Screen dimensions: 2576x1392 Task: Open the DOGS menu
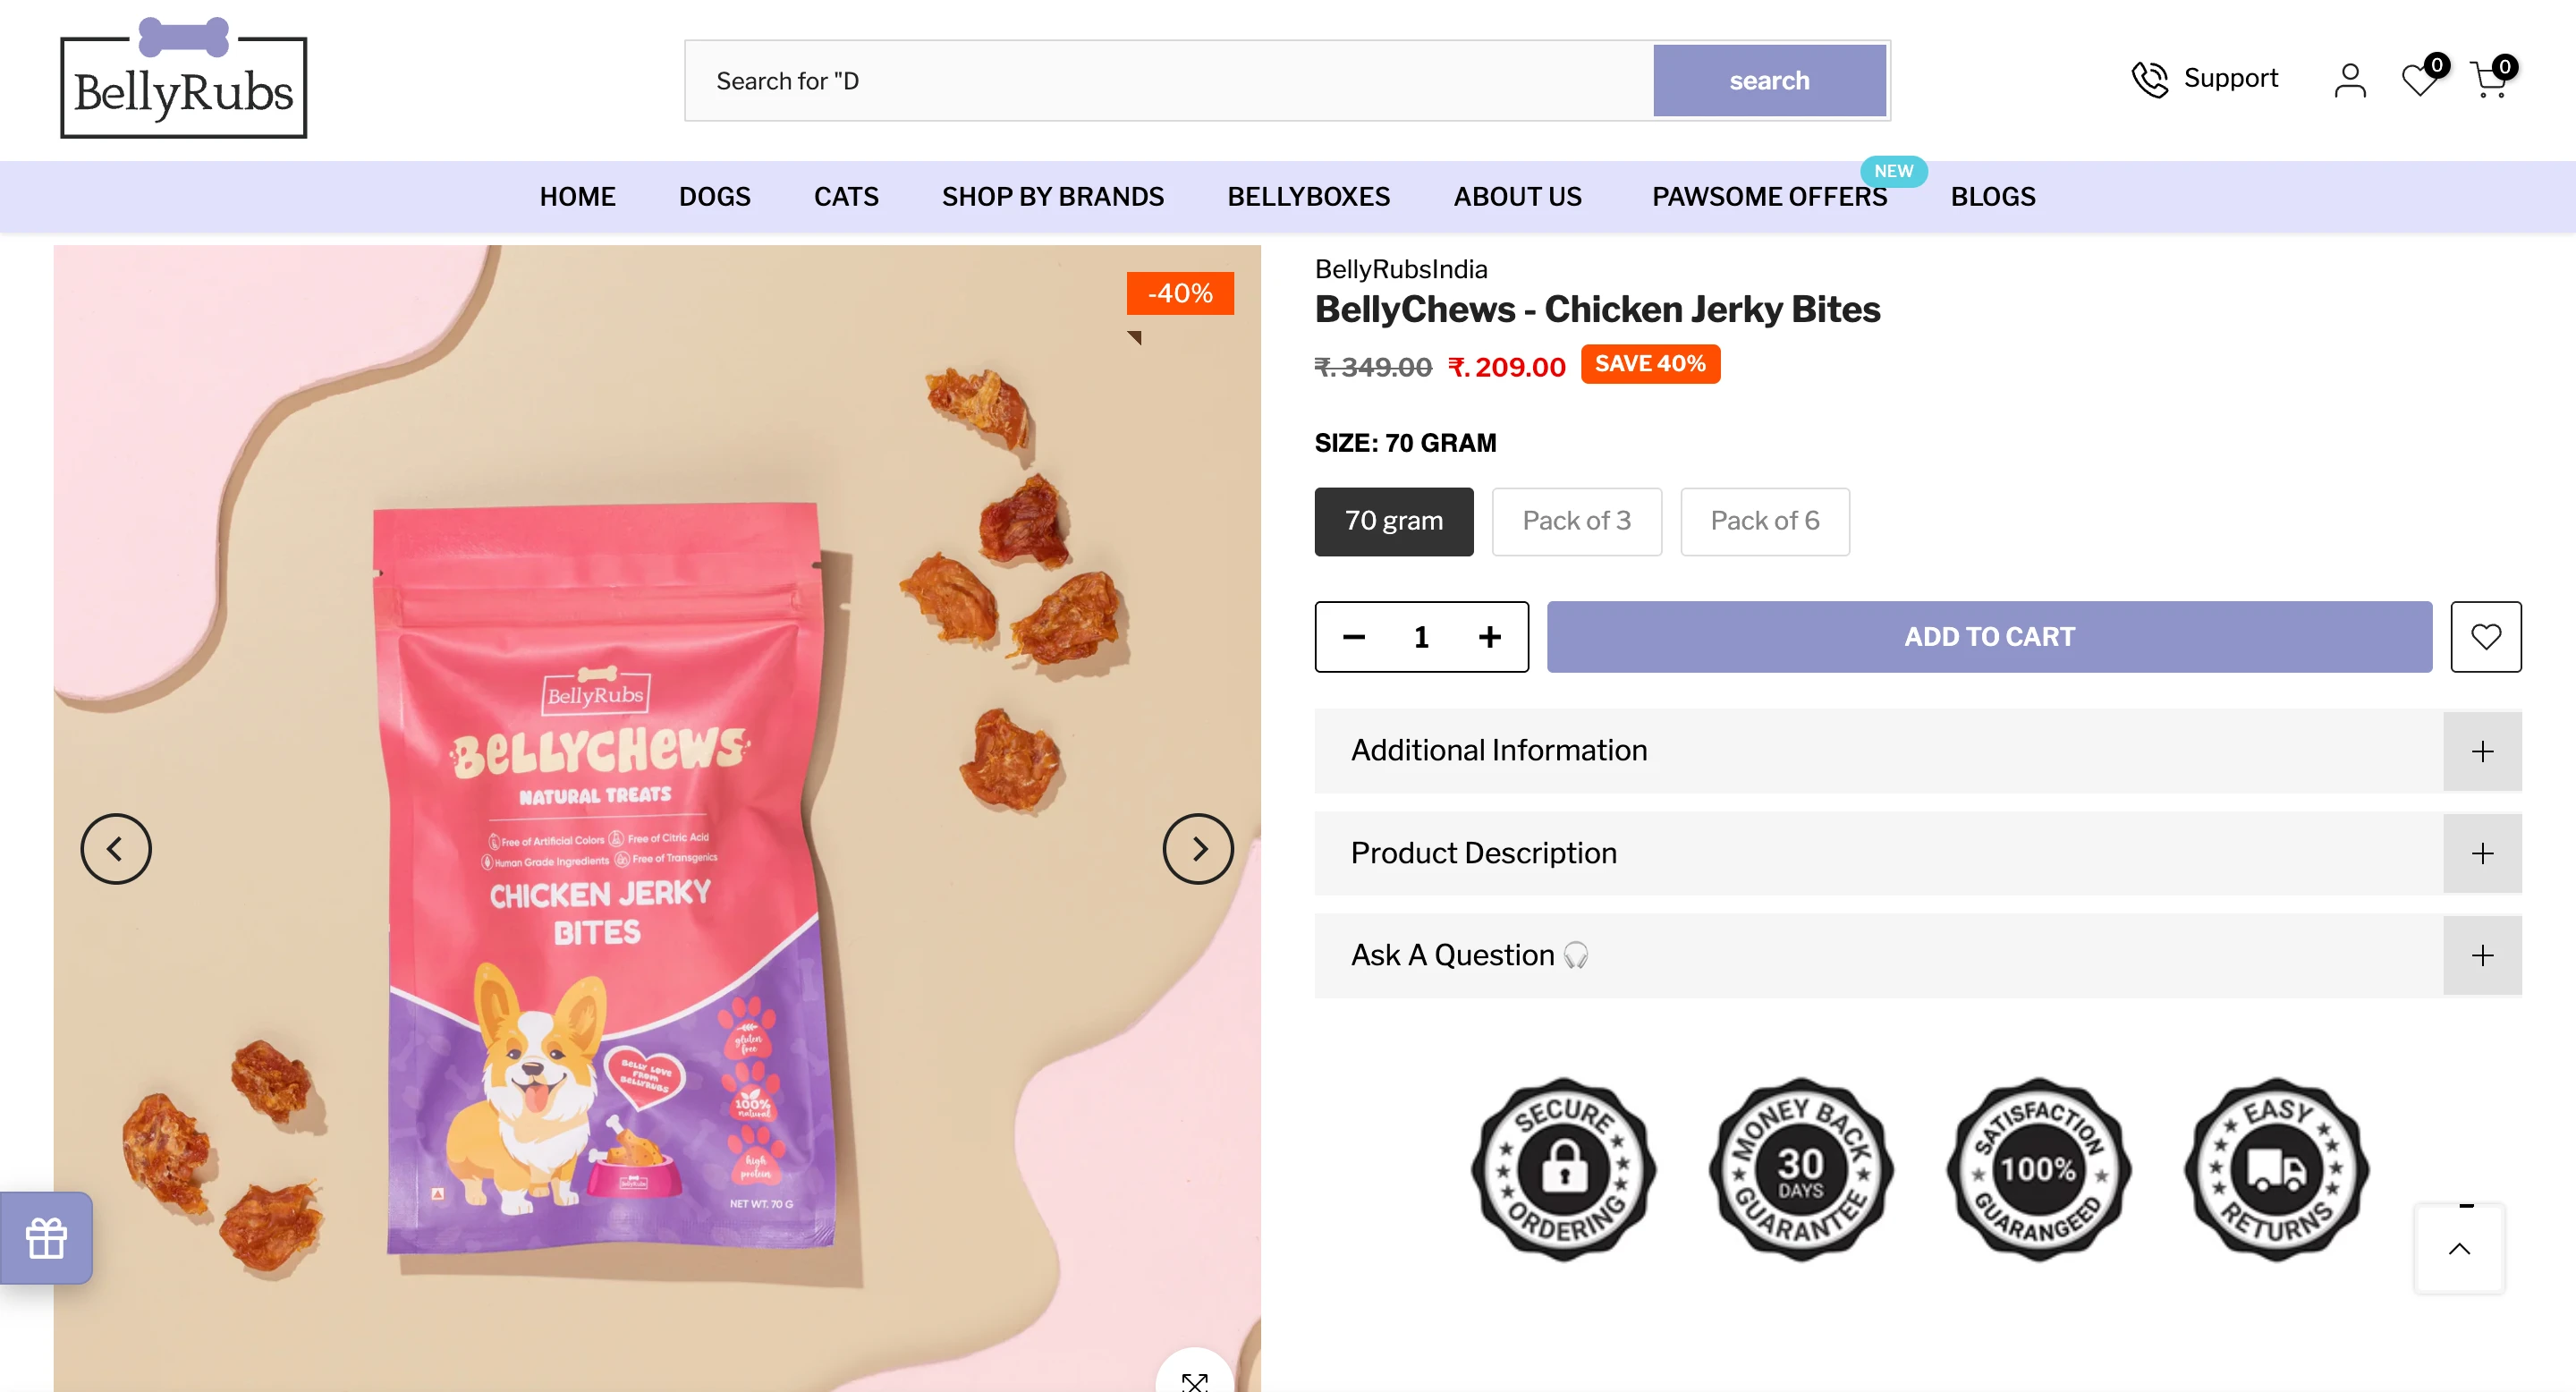[x=714, y=196]
